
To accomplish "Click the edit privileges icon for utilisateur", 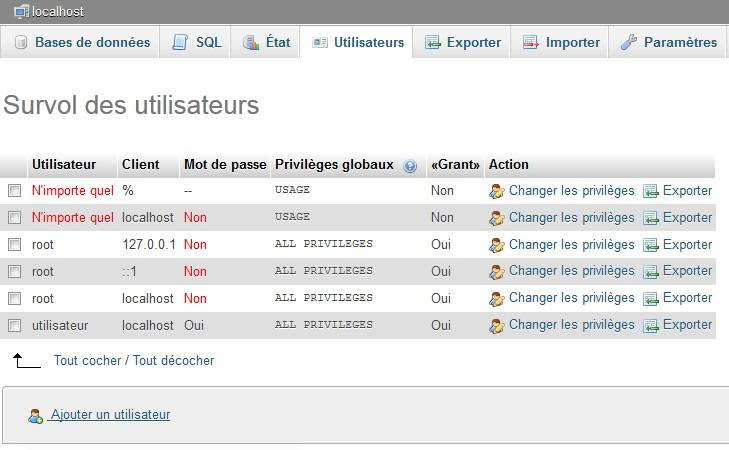I will point(497,325).
